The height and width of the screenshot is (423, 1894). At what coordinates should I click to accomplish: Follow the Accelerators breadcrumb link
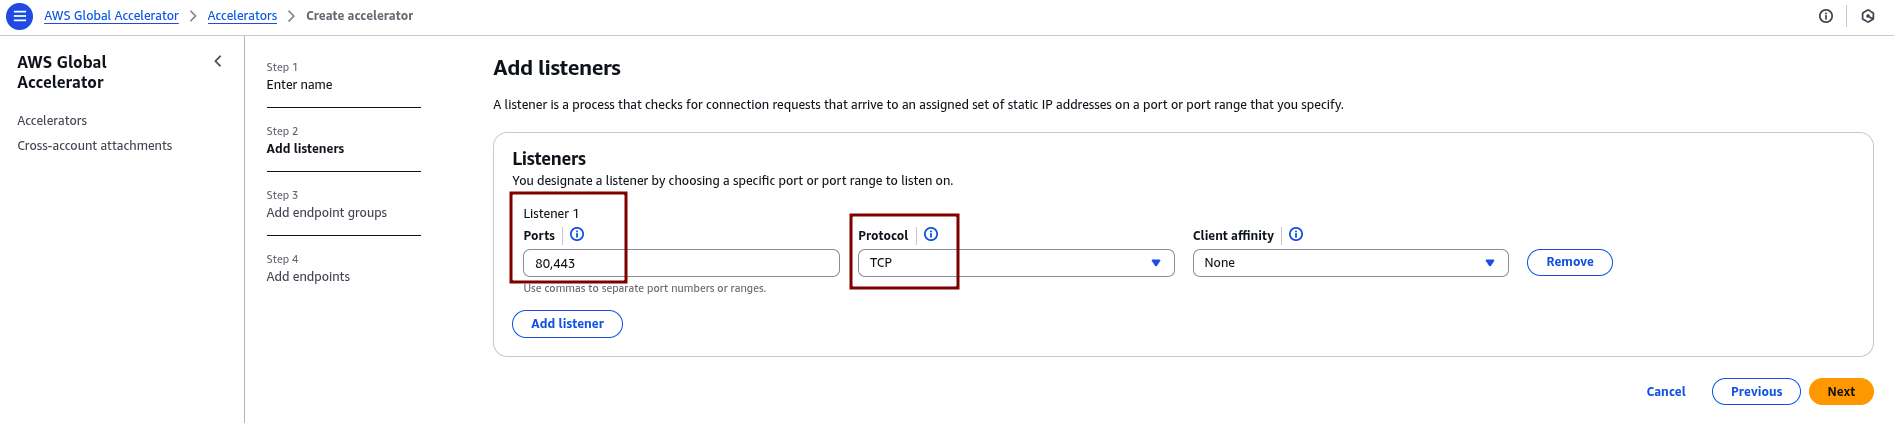[x=242, y=16]
